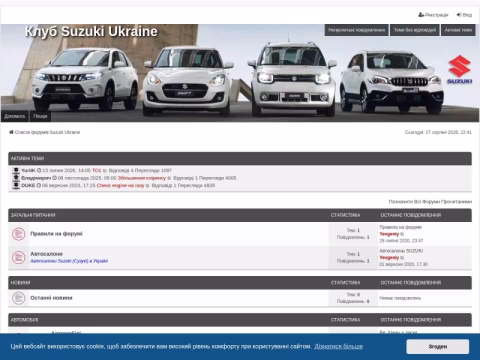Open Yevgeniy profile in Правила row
This screenshot has height=360, width=480.
pyautogui.click(x=389, y=234)
